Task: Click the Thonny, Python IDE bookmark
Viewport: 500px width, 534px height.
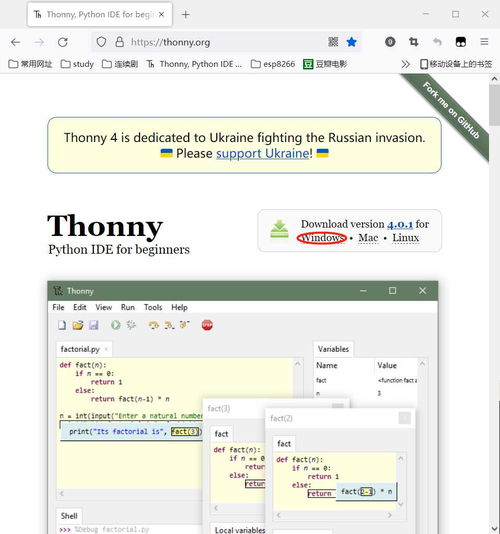Action: coord(194,64)
